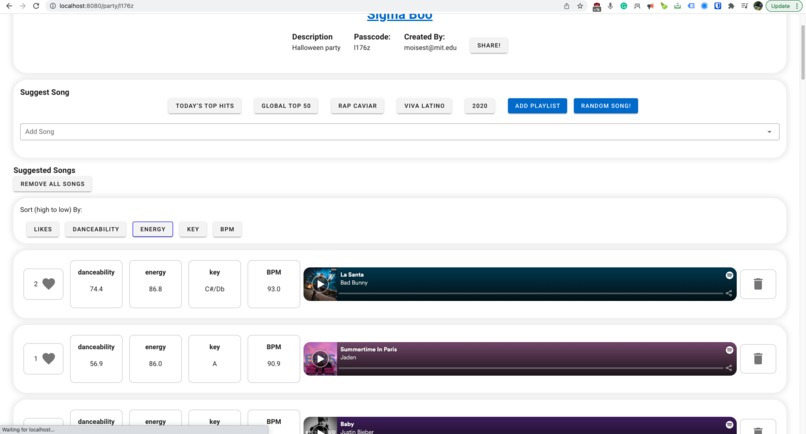Click the moisest@mit.edu creator email

430,48
